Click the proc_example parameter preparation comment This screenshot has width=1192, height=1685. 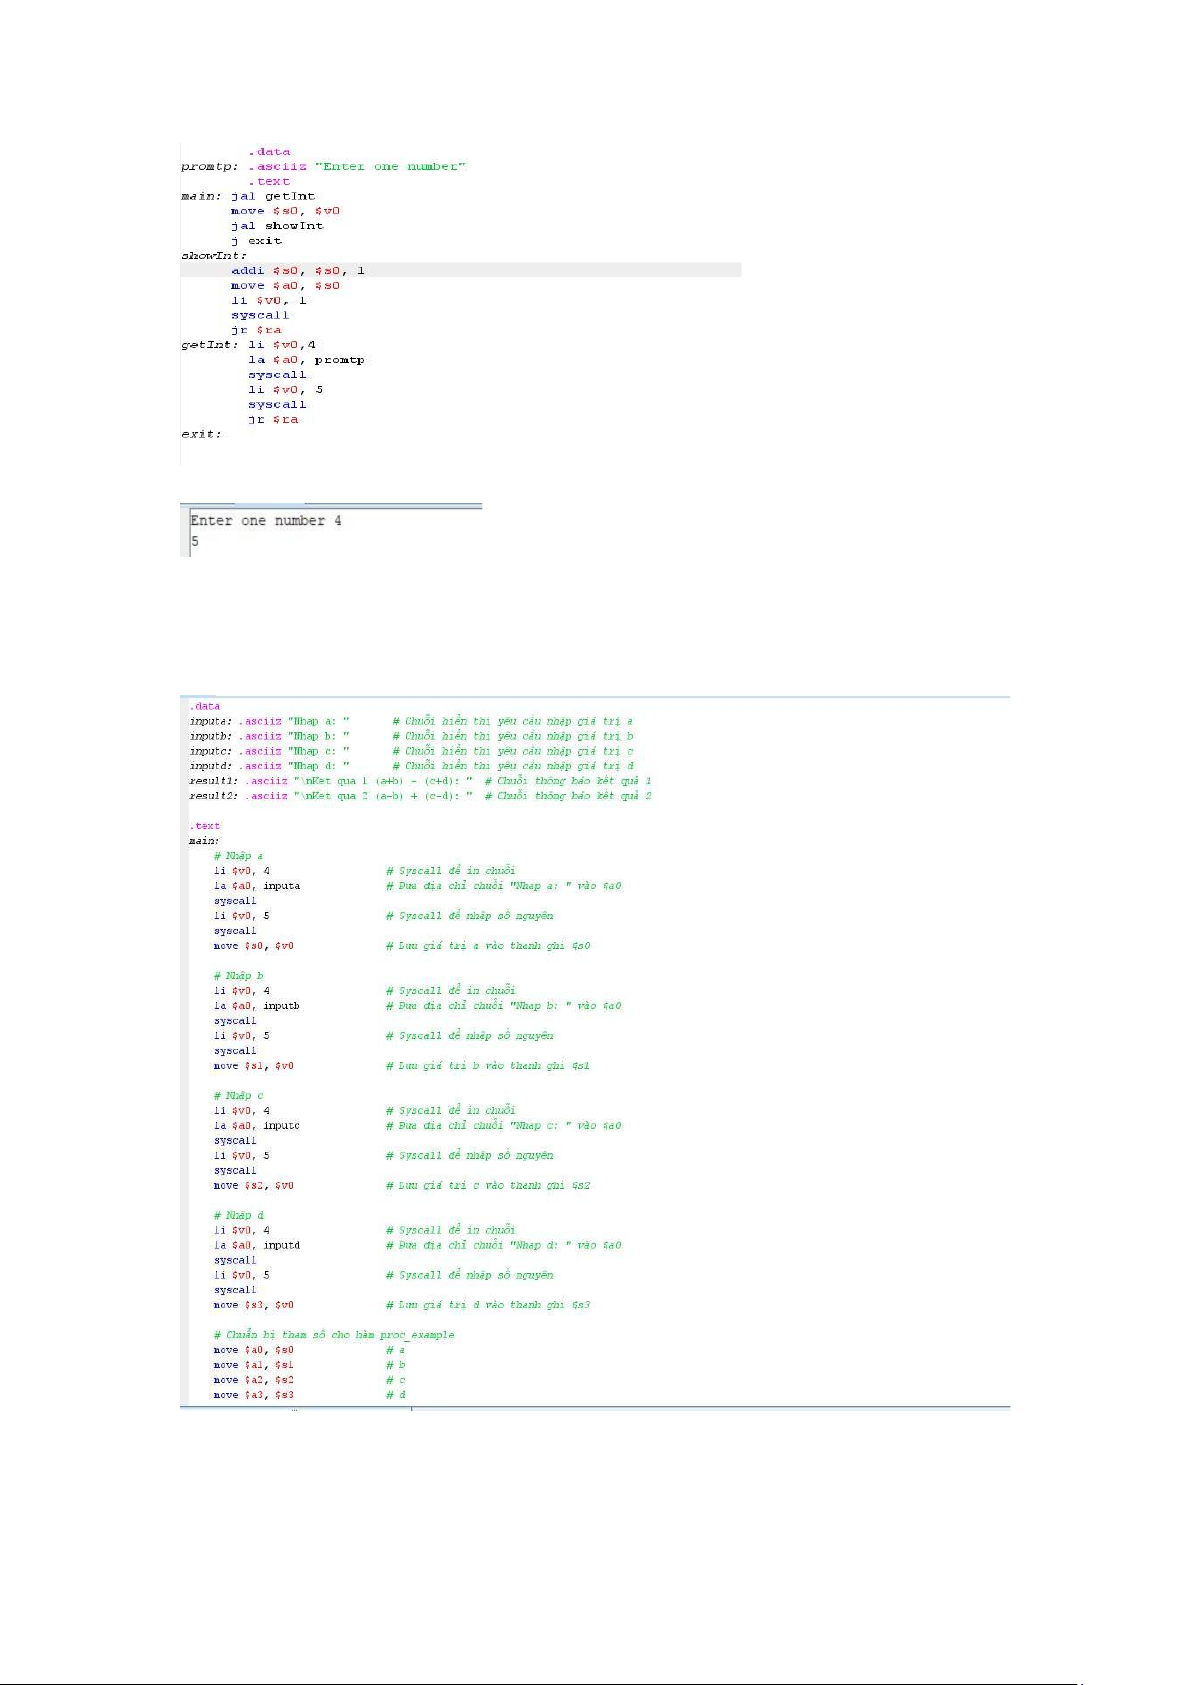tap(333, 1335)
